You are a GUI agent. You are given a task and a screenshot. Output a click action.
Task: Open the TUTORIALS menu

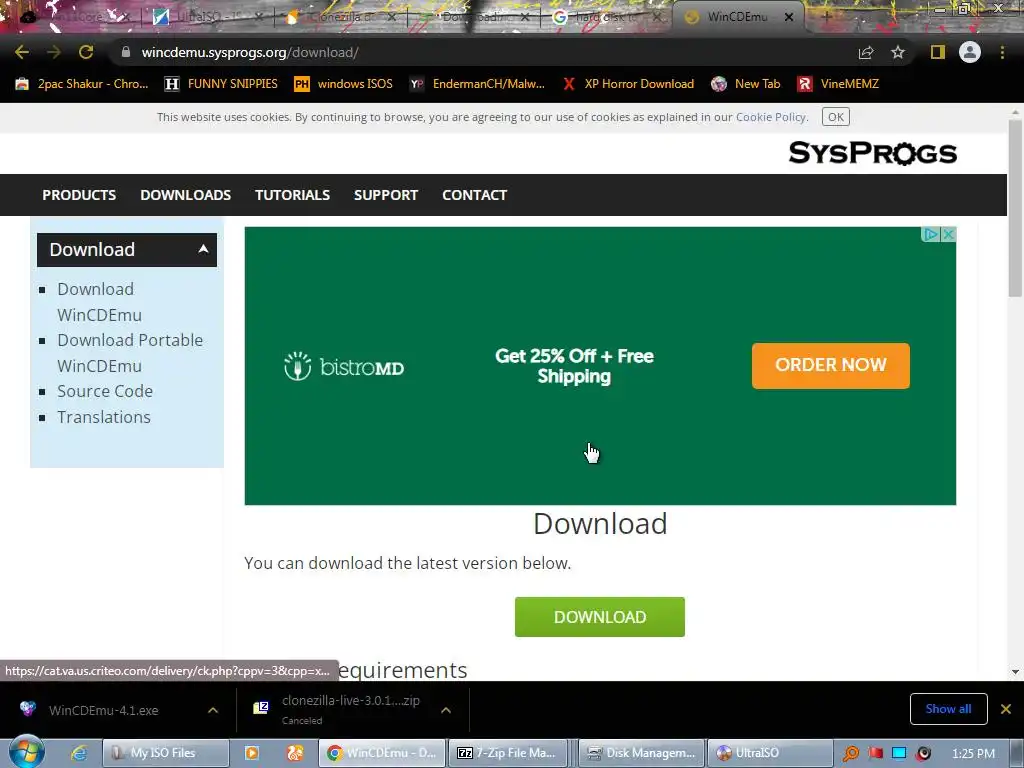point(292,195)
